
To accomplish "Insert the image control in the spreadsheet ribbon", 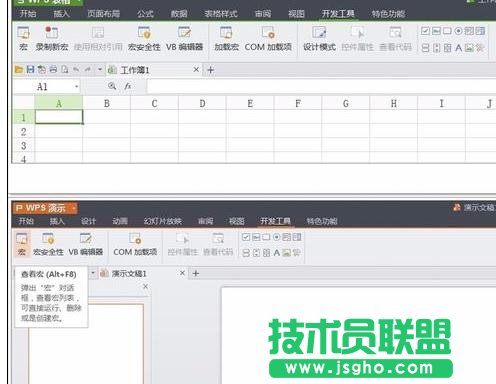I will tap(469, 48).
